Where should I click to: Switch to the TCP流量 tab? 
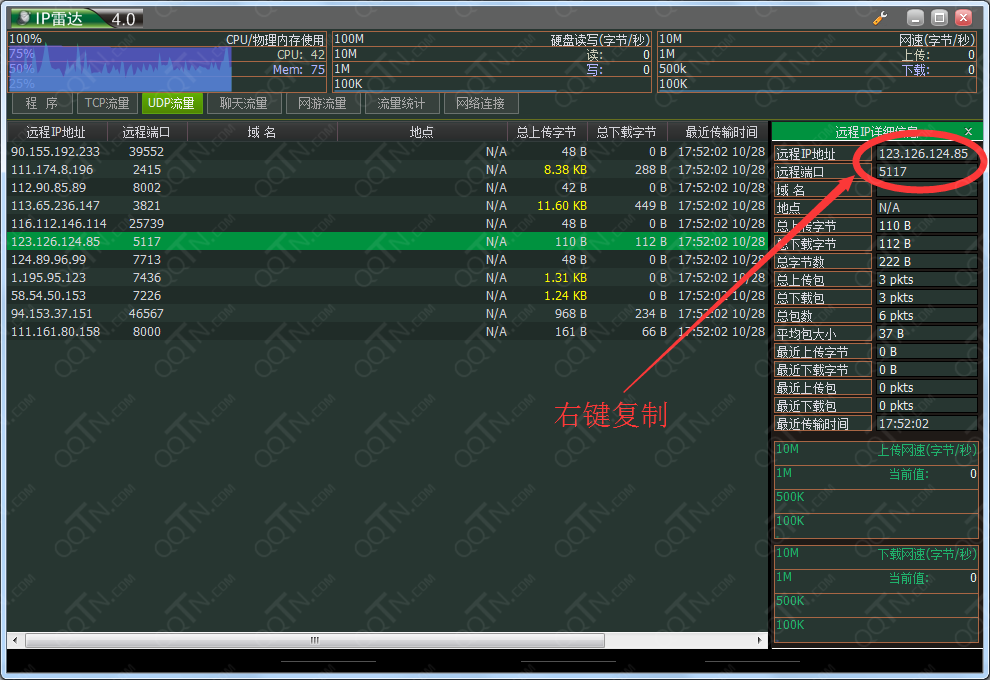(x=107, y=103)
